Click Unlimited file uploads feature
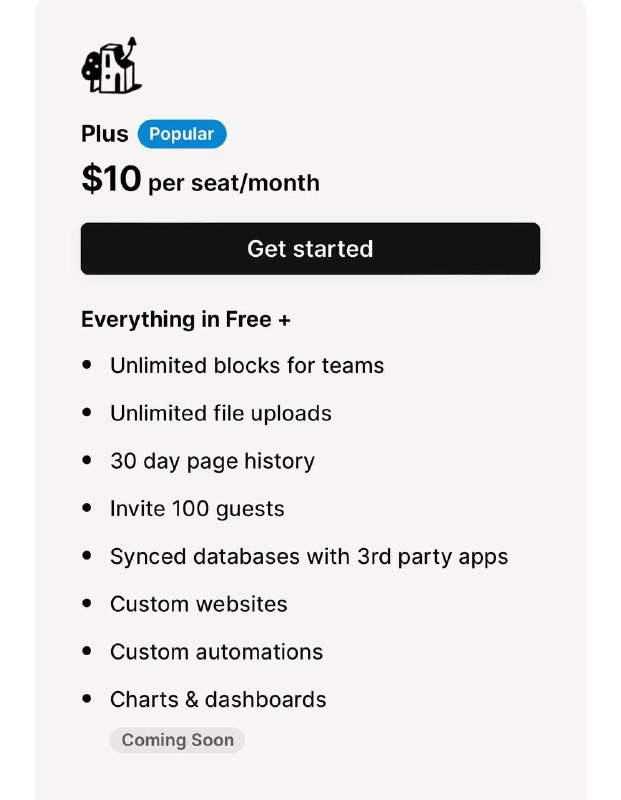 click(x=221, y=414)
